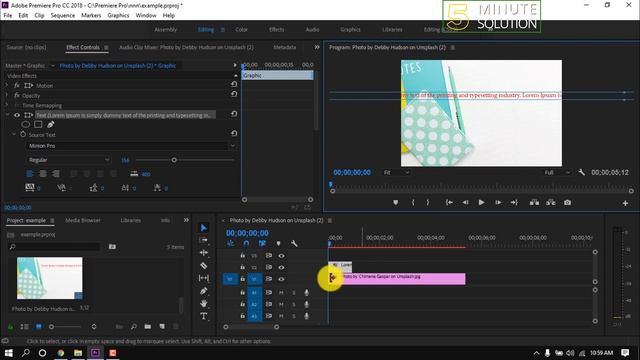640x360 pixels.
Task: Show more source panel tabs chevron
Action: pyautogui.click(x=317, y=47)
